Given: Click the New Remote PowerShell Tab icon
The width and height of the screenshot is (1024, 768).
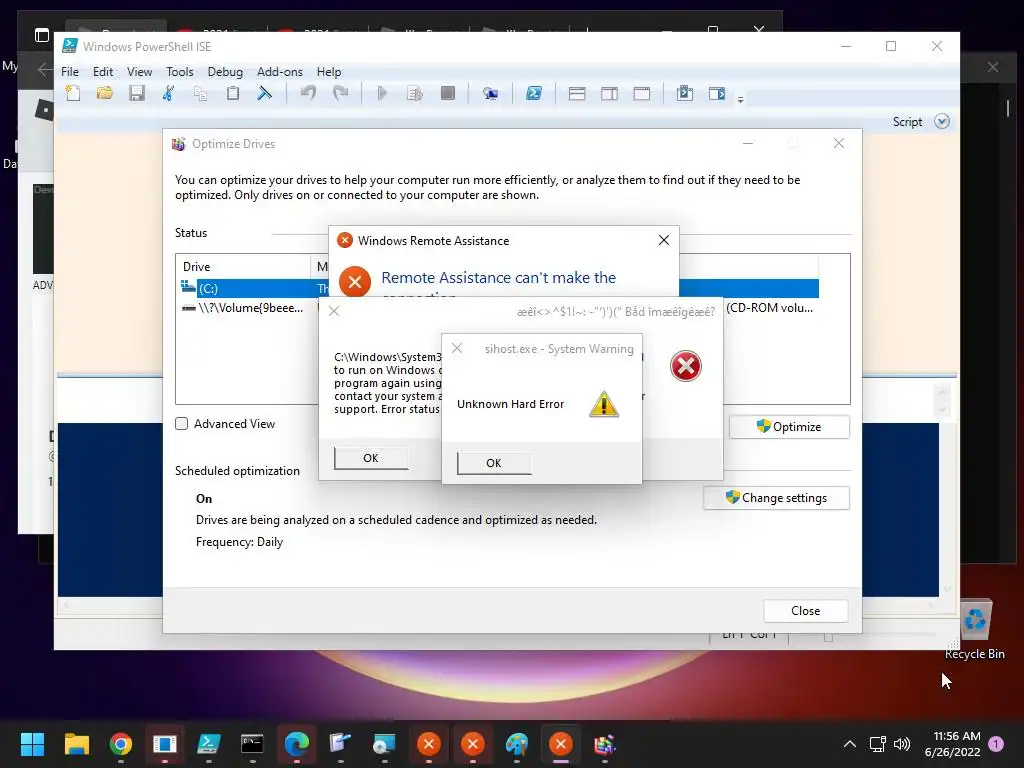Looking at the screenshot, I should click(490, 93).
